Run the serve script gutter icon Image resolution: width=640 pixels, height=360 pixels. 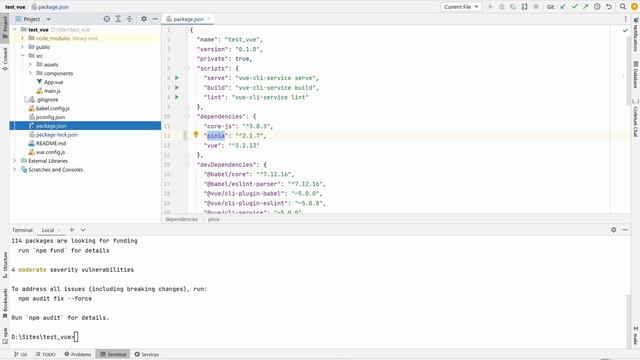click(177, 78)
